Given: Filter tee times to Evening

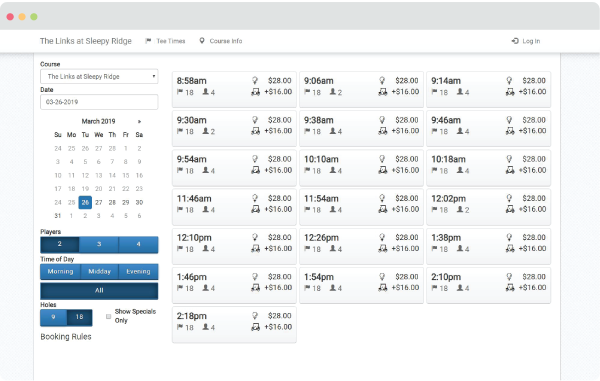Looking at the screenshot, I should [138, 272].
